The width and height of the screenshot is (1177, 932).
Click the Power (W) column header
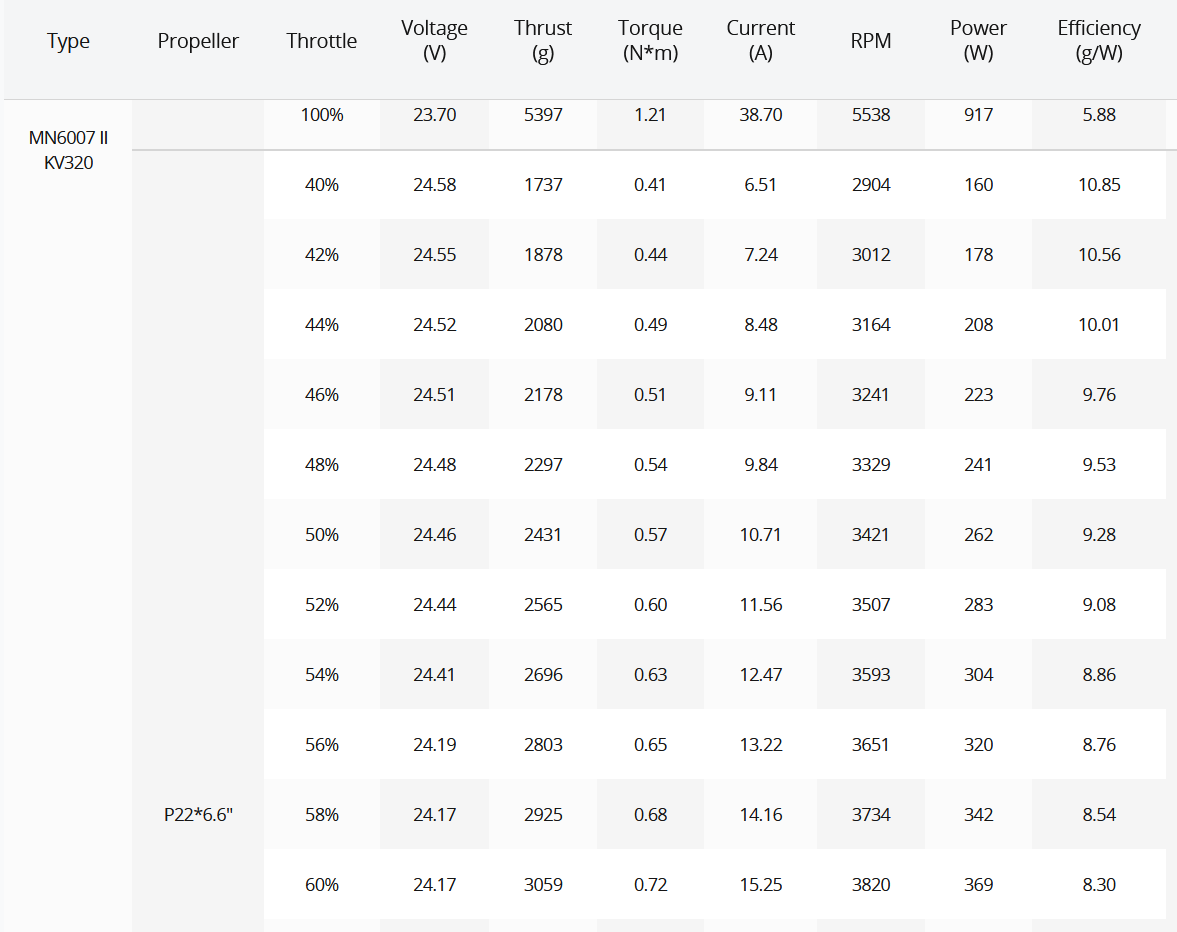978,41
